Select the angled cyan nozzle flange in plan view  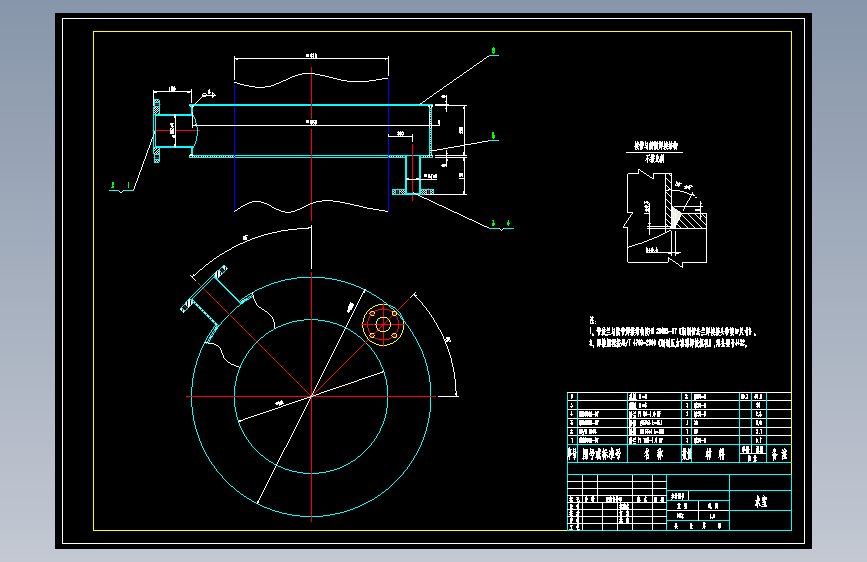pos(204,289)
